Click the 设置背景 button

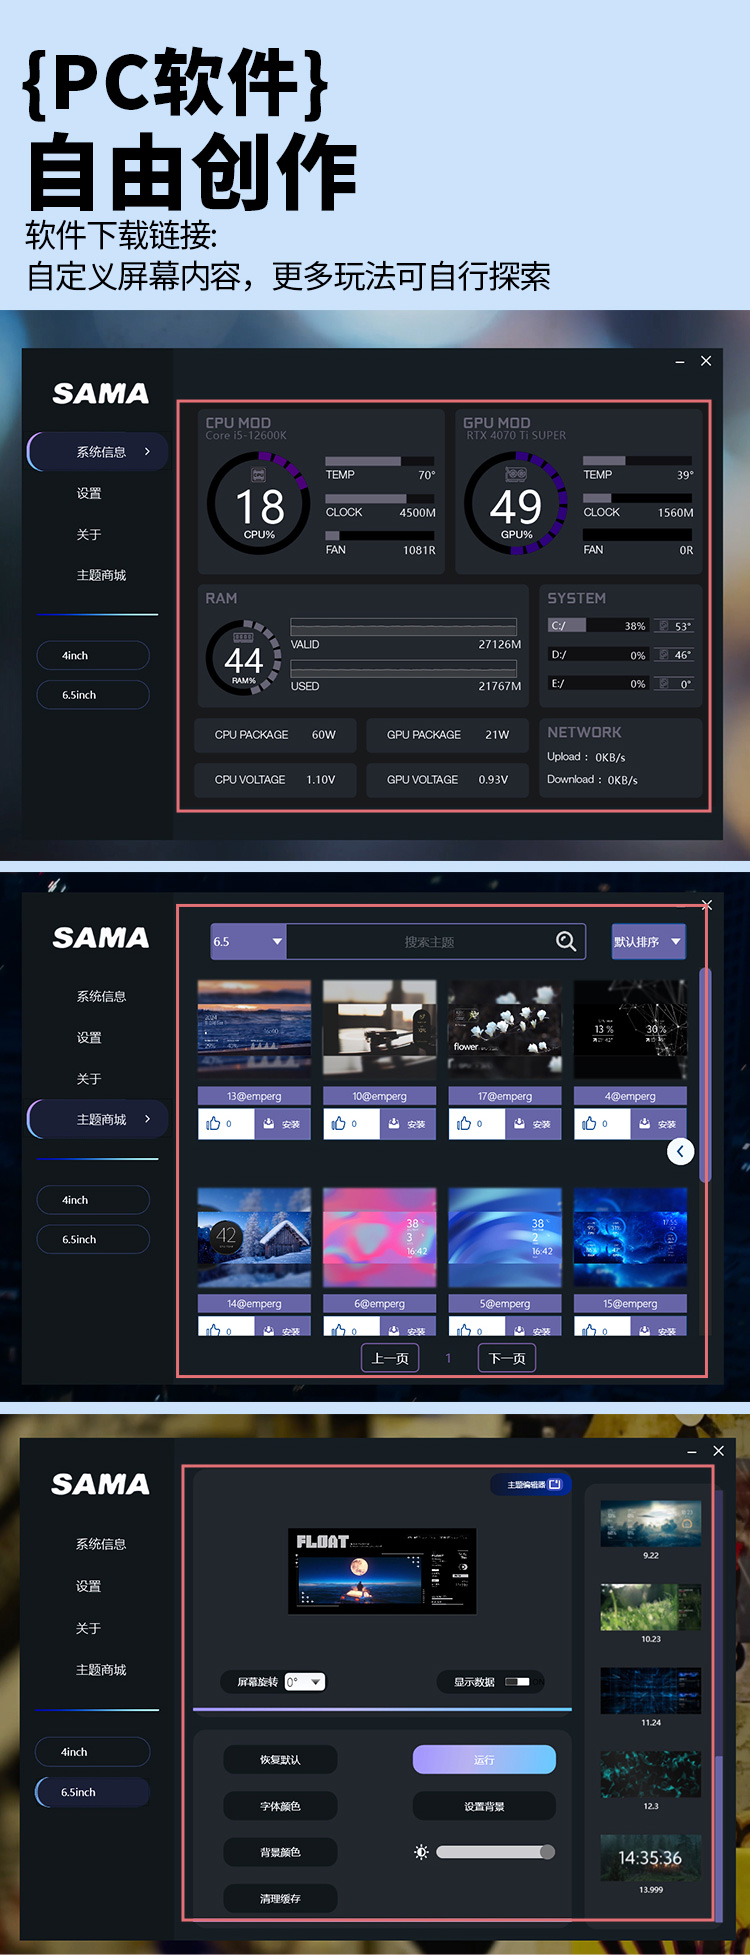(484, 1806)
